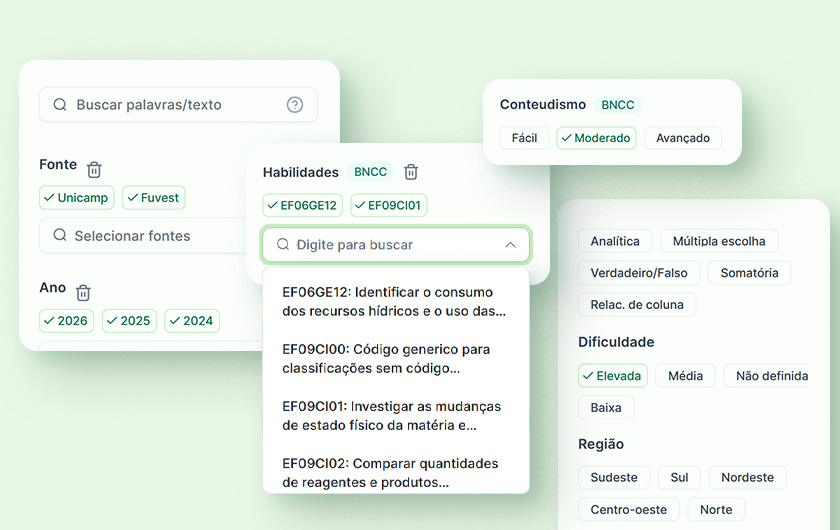Collapse the Habilidades dropdown with chevron
Image resolution: width=840 pixels, height=530 pixels.
point(511,244)
